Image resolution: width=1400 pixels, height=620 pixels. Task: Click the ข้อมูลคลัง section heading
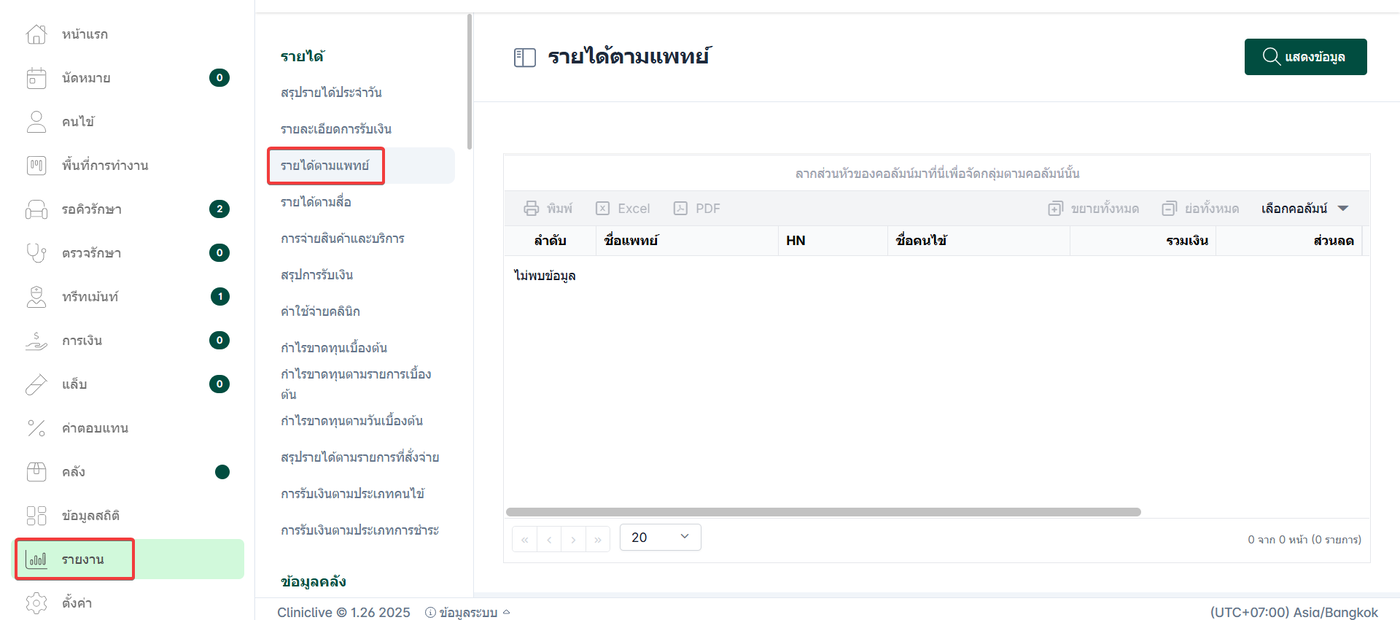(x=314, y=581)
